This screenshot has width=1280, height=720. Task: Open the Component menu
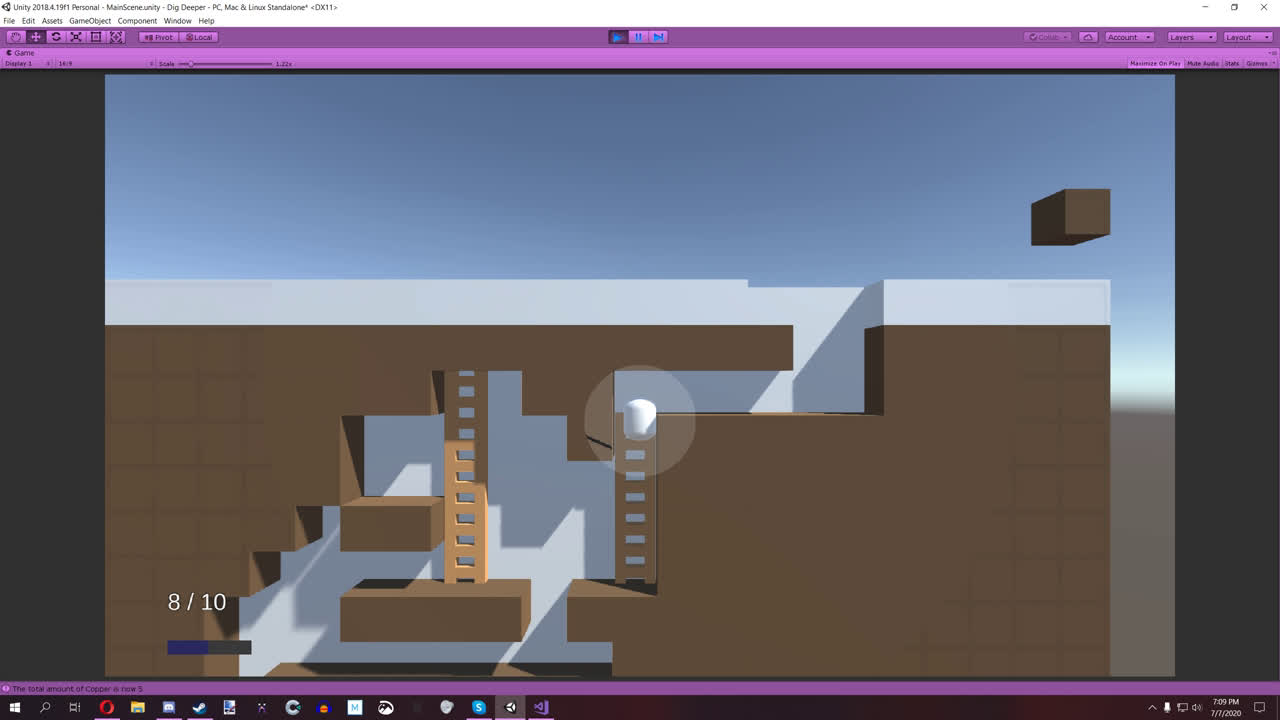[x=137, y=21]
